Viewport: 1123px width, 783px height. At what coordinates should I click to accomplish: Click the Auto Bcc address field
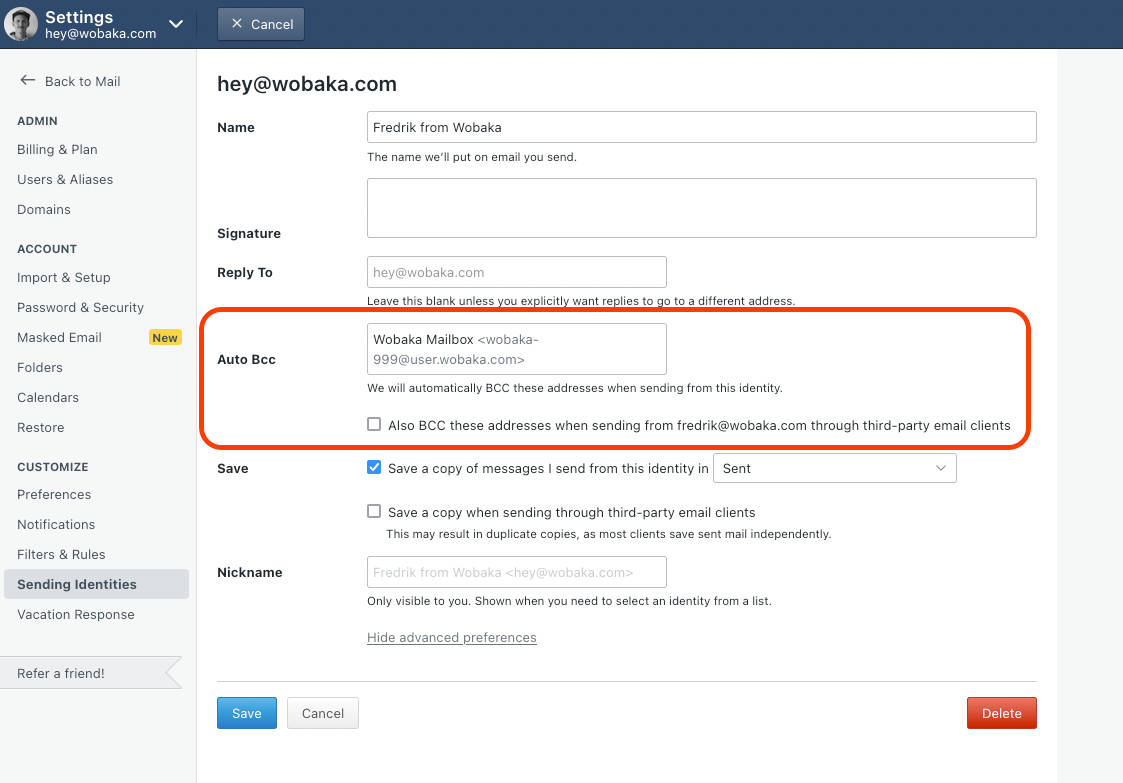pos(516,349)
